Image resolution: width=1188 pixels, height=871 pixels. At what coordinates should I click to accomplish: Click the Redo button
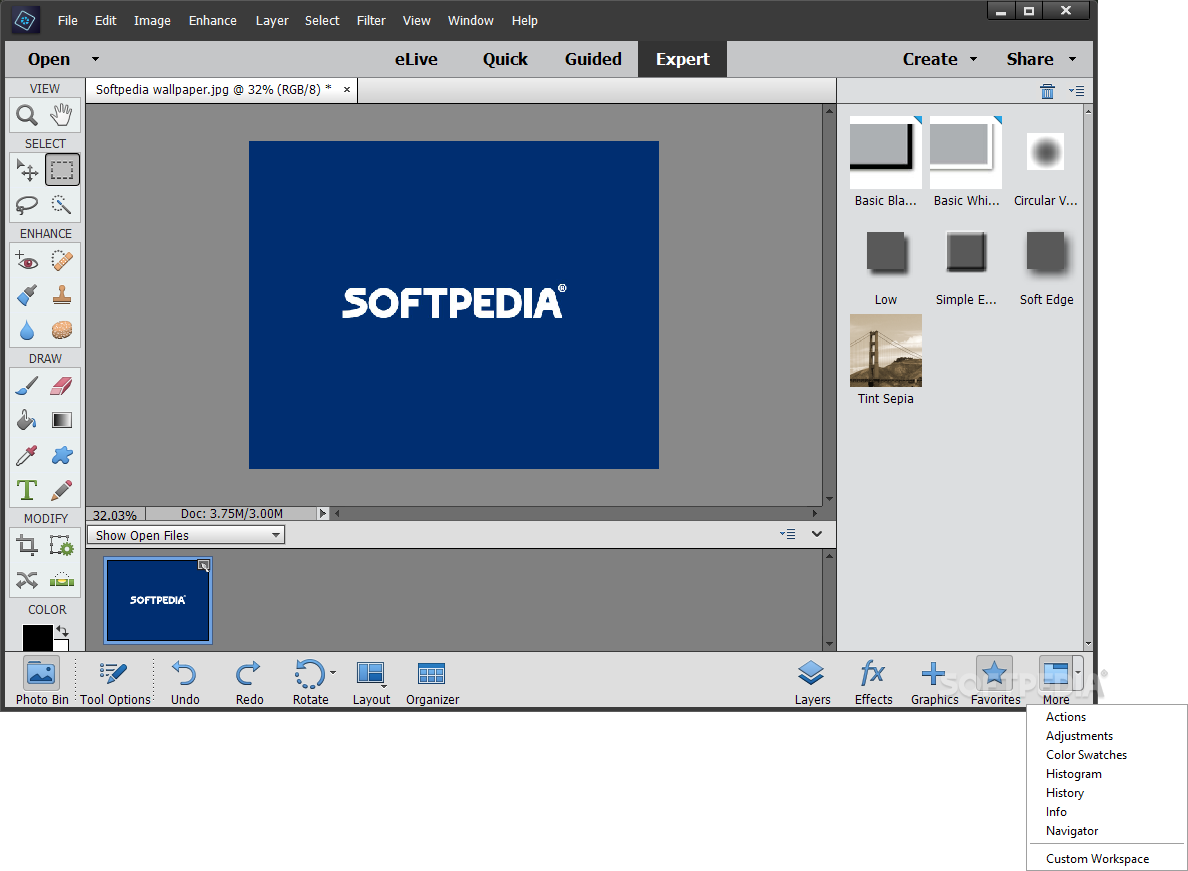coord(249,682)
